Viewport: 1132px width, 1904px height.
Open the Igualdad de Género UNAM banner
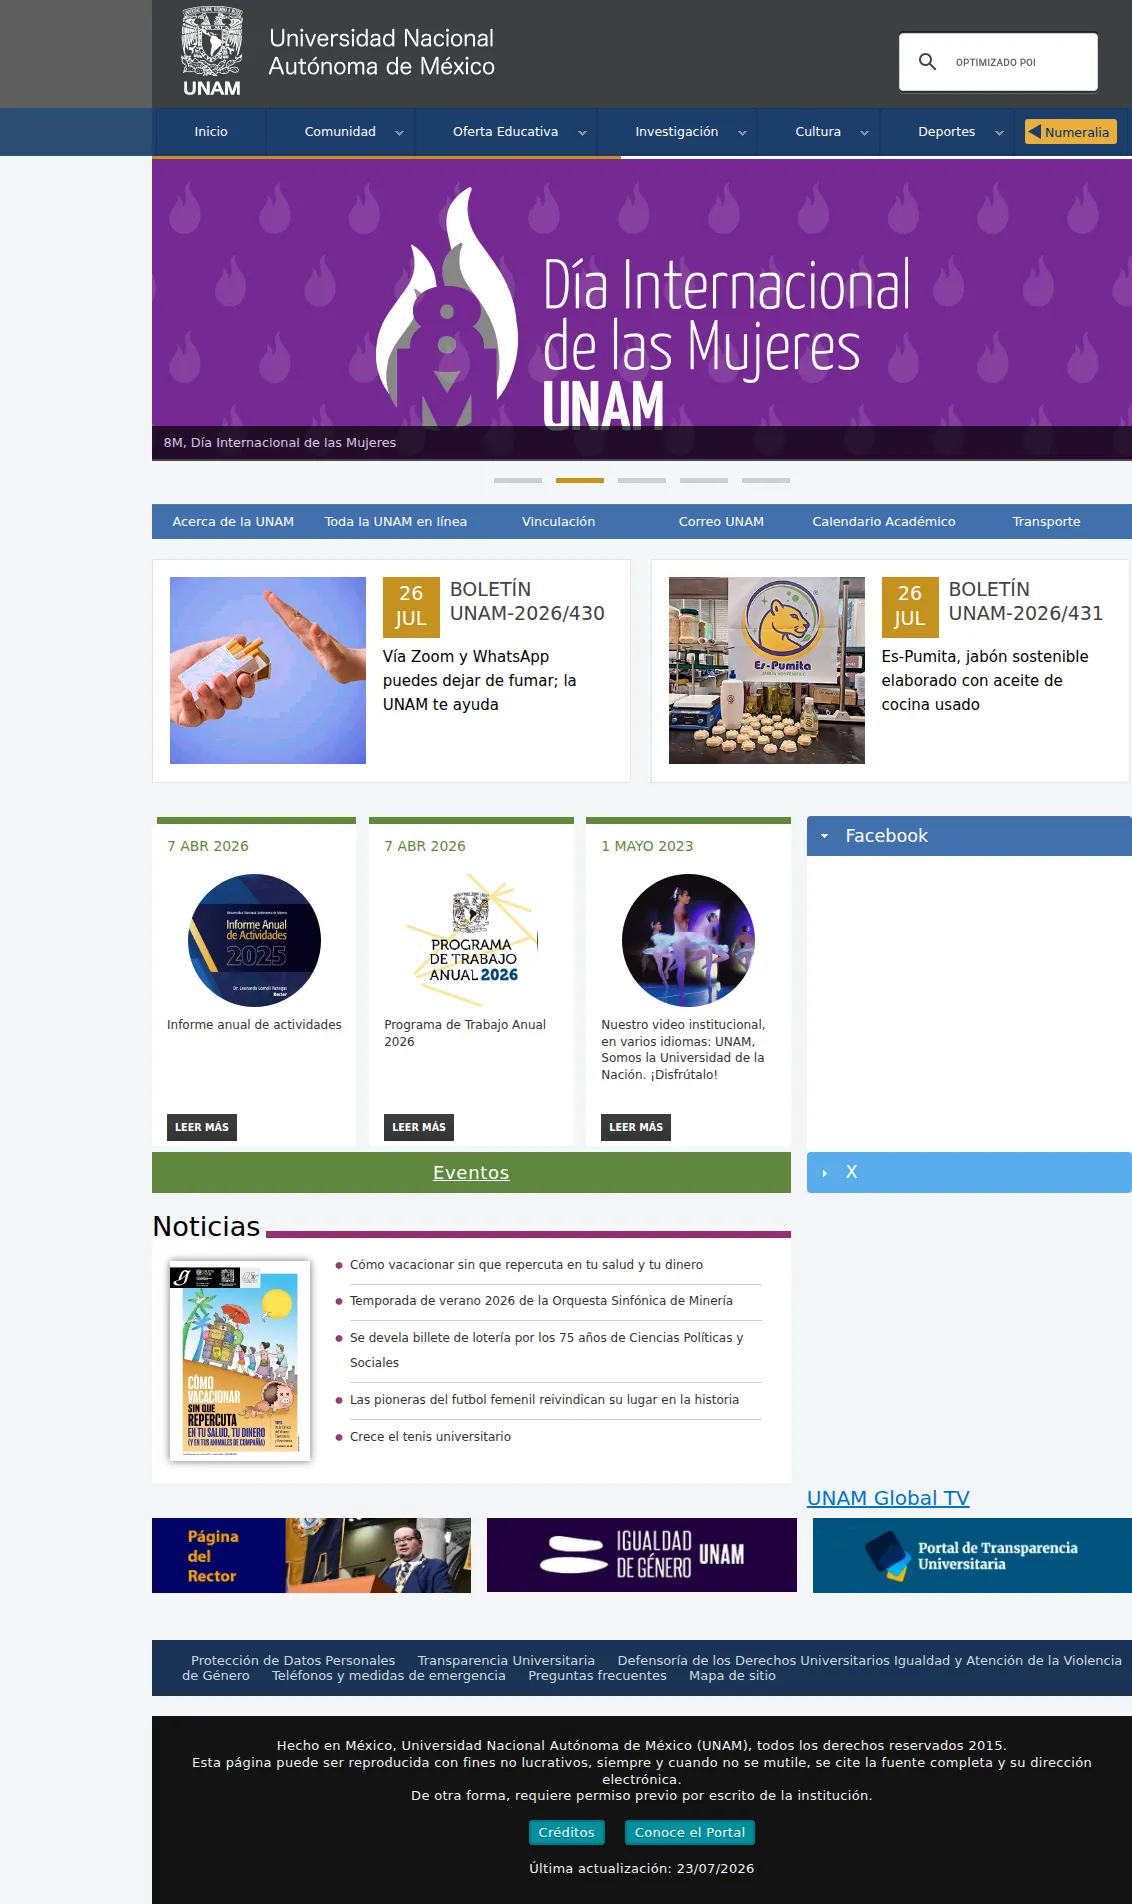pos(642,1555)
